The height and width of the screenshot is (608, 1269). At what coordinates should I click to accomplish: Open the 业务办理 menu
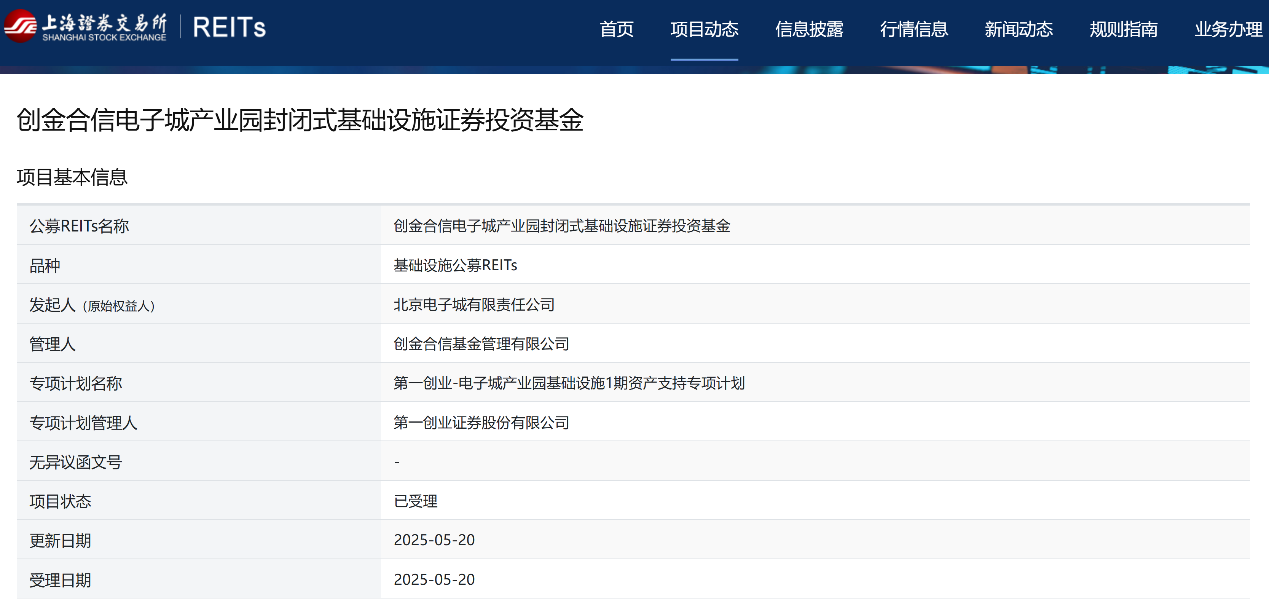(1228, 30)
